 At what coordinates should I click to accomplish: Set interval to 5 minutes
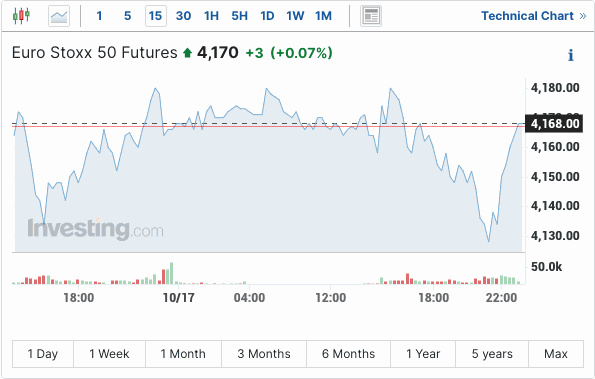pos(128,16)
